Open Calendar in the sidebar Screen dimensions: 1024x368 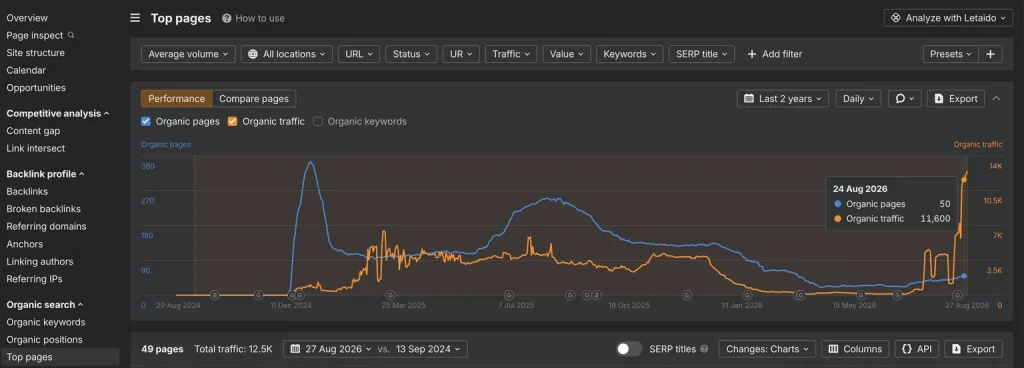click(x=26, y=70)
